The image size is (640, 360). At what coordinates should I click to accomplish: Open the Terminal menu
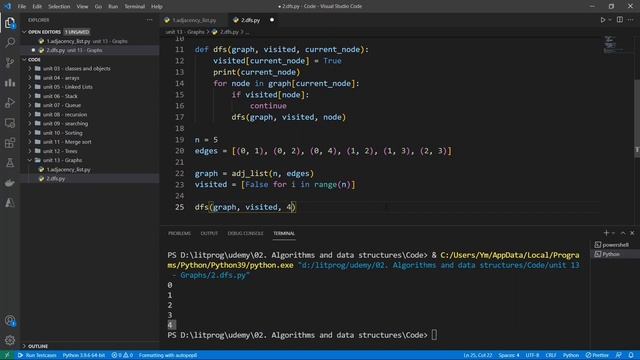[x=135, y=7]
